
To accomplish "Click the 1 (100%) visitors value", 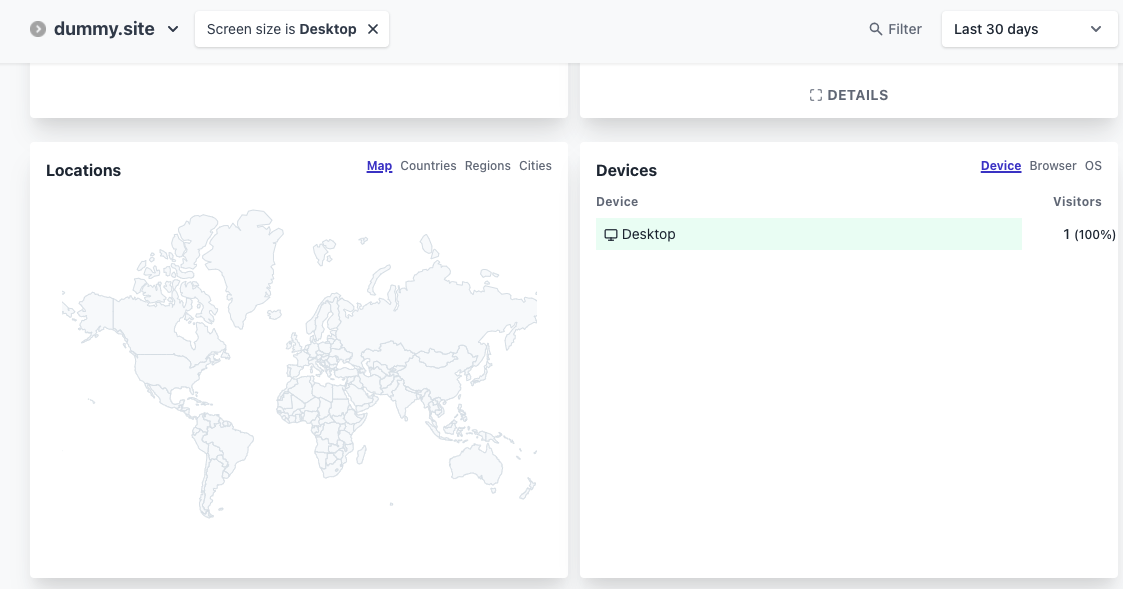I will point(1089,234).
